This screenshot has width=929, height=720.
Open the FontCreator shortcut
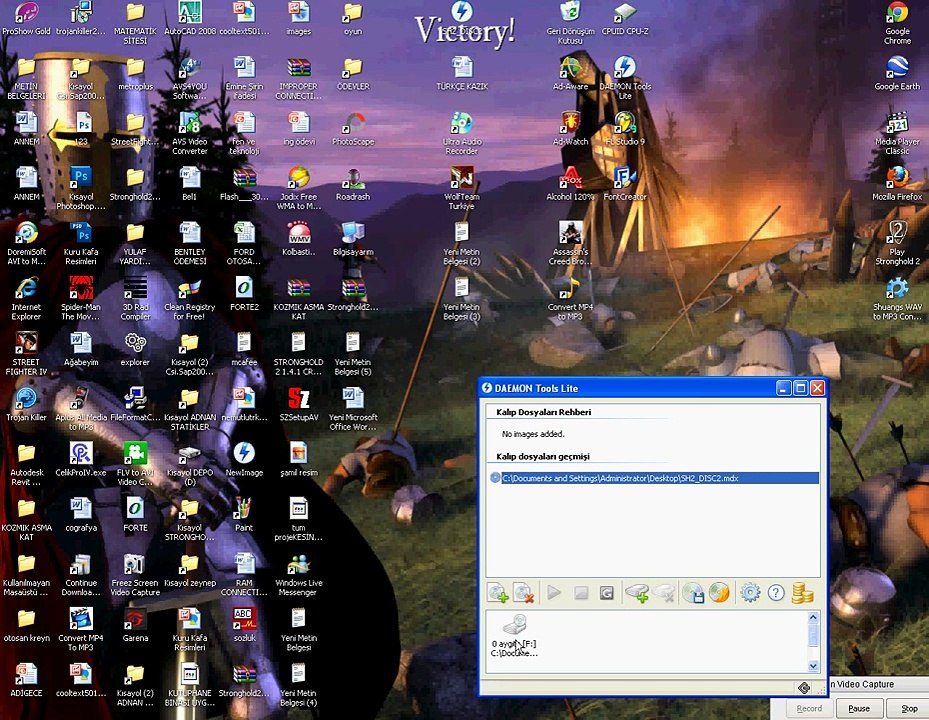click(625, 184)
